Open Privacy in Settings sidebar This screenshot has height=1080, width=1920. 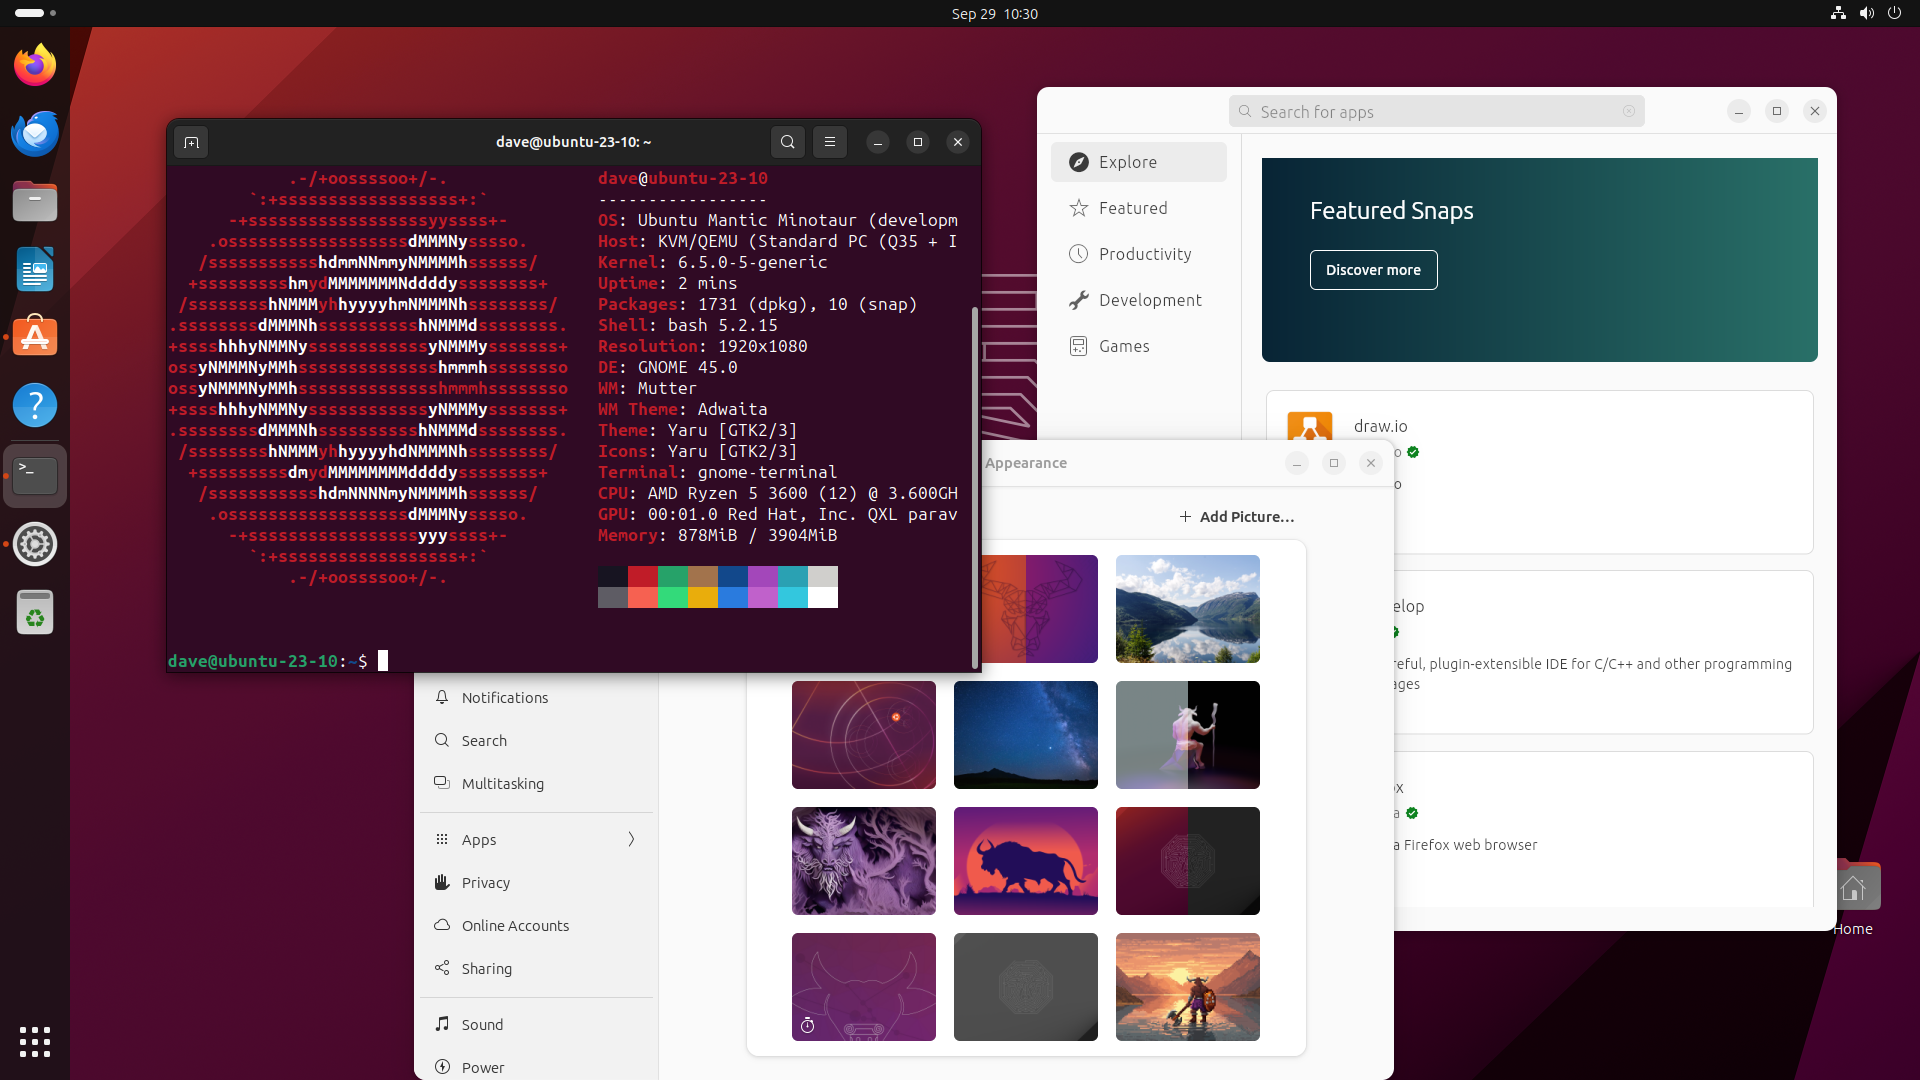[537, 883]
